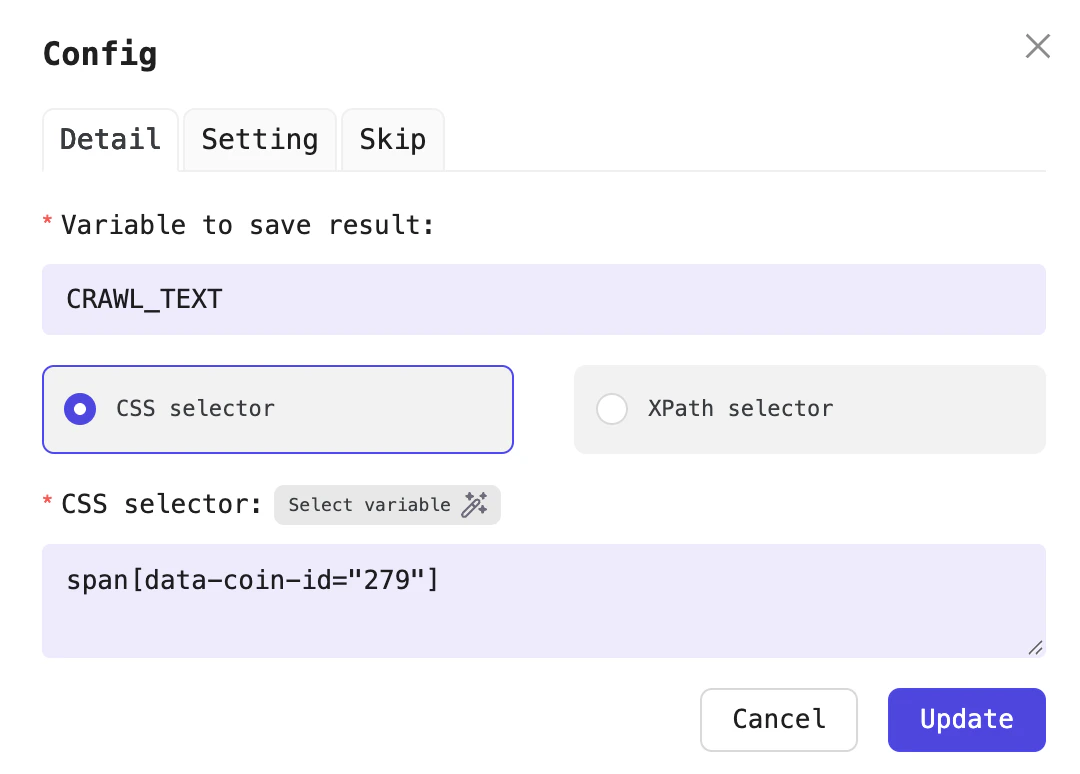Open the Select variable picker

coord(387,505)
